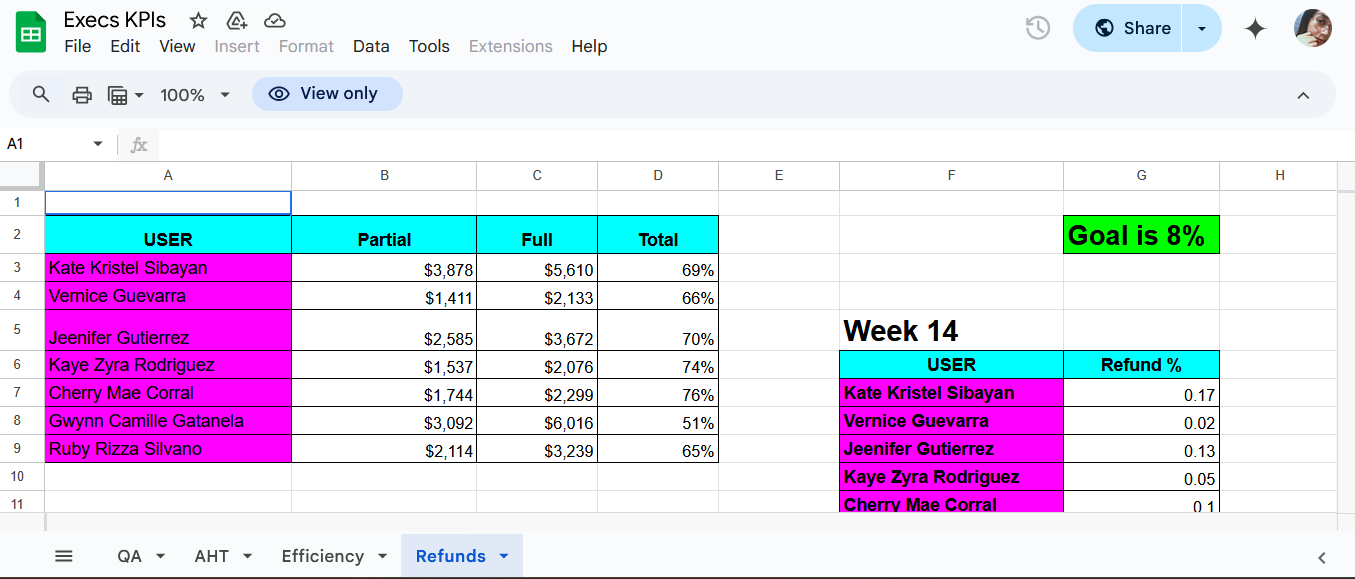Select the Refunds sheet tab
The height and width of the screenshot is (579, 1355).
click(x=451, y=556)
